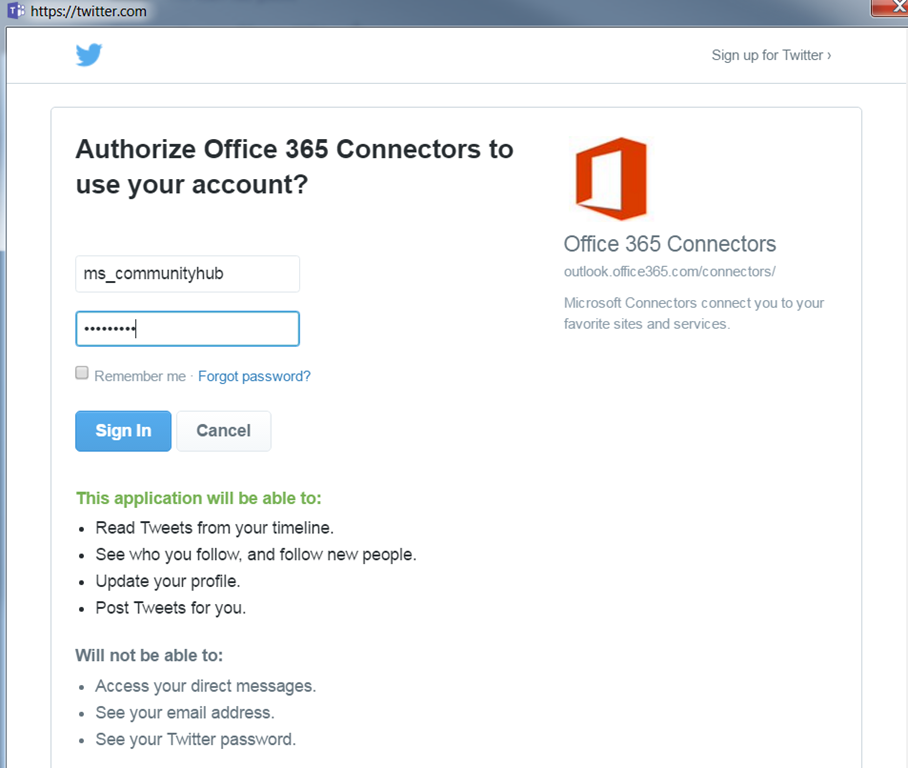Click the 'Post Tweets for you' permission
The width and height of the screenshot is (908, 768).
coord(170,607)
